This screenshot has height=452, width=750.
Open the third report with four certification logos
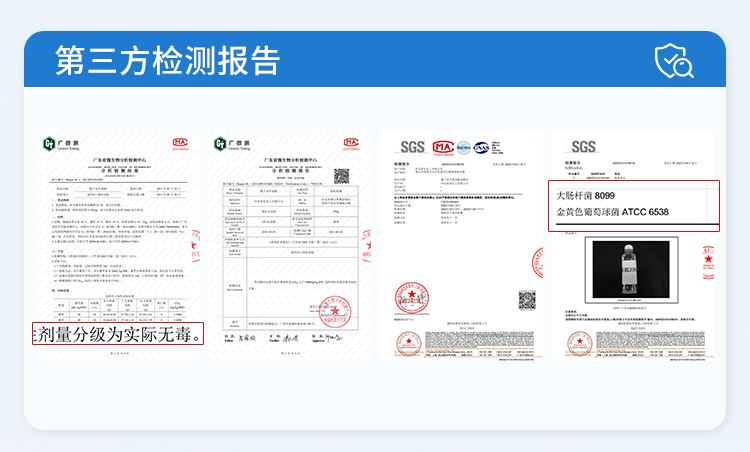pos(461,246)
